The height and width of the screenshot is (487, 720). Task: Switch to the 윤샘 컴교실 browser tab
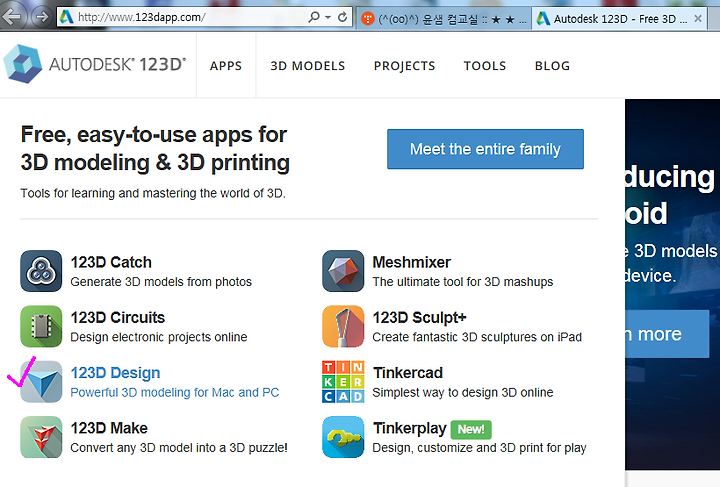click(444, 19)
